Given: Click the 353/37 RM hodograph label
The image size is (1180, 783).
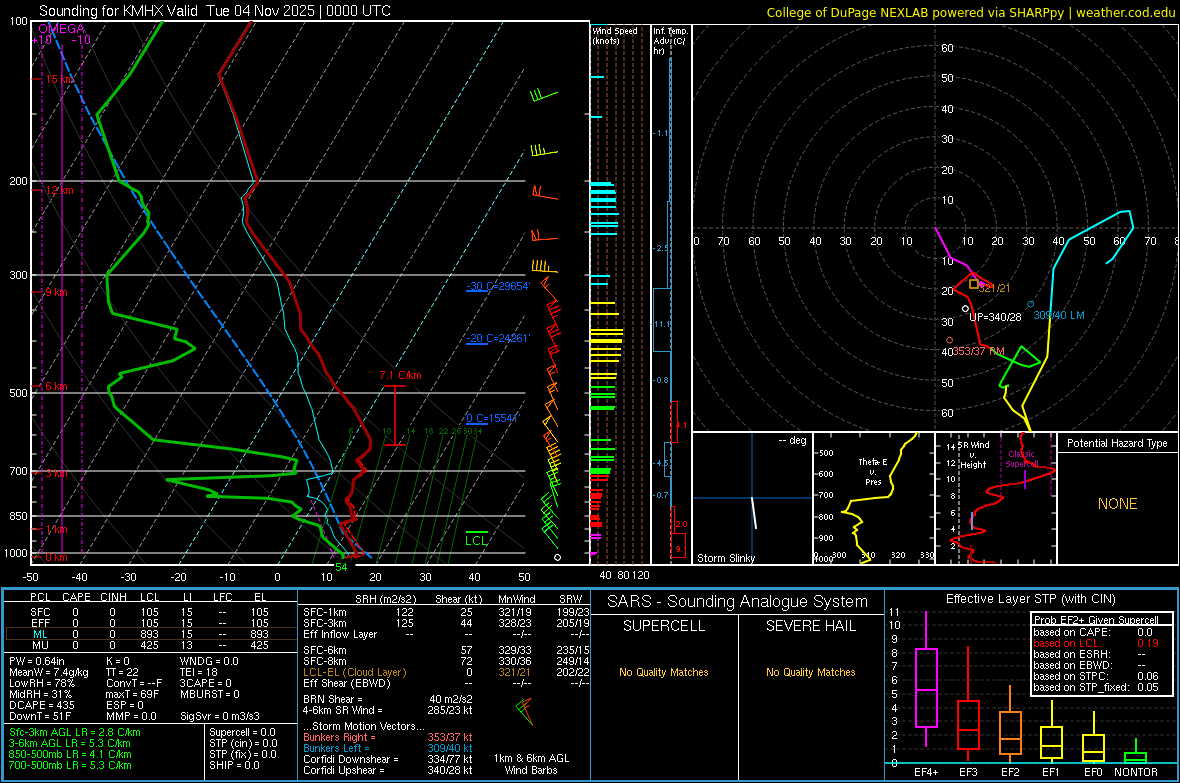Looking at the screenshot, I should pos(979,351).
